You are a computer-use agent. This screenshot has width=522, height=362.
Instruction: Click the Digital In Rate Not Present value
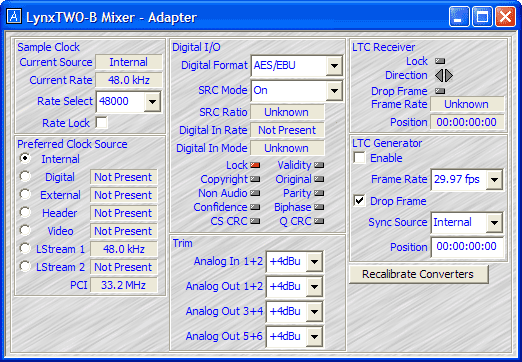287,130
